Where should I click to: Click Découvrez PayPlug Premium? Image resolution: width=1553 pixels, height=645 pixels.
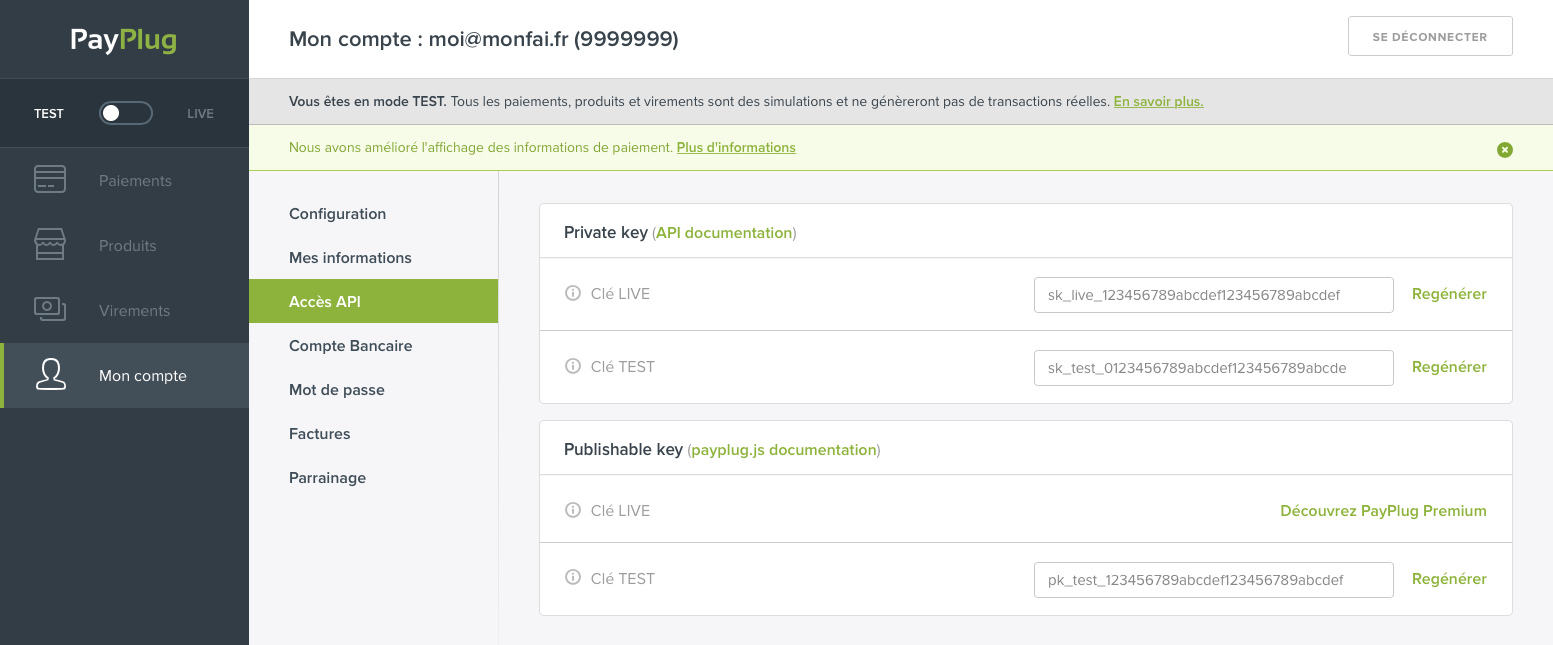[x=1383, y=510]
